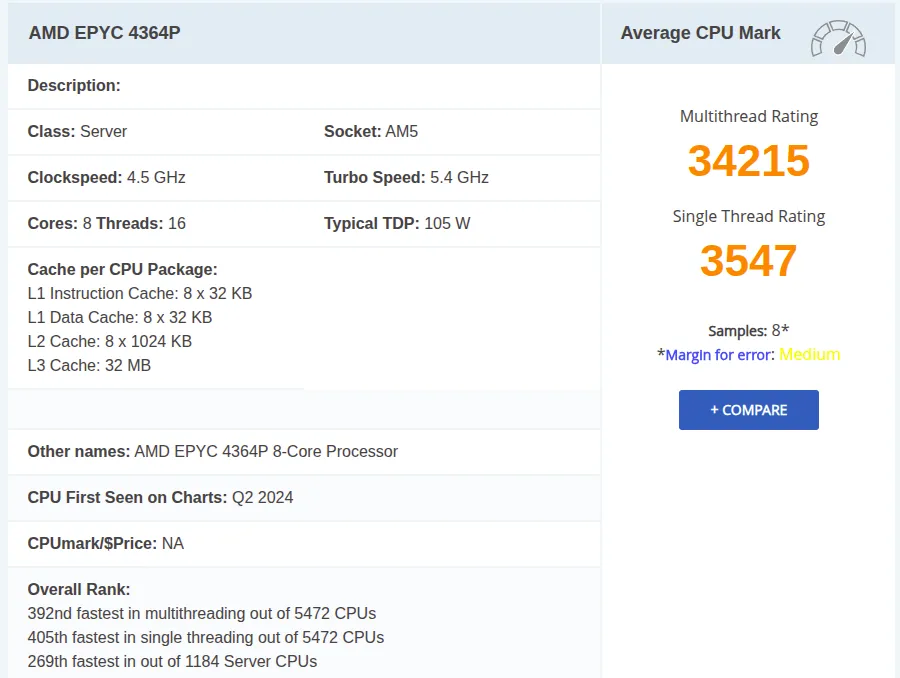Select the Single Thread Rating value 3547

(748, 261)
